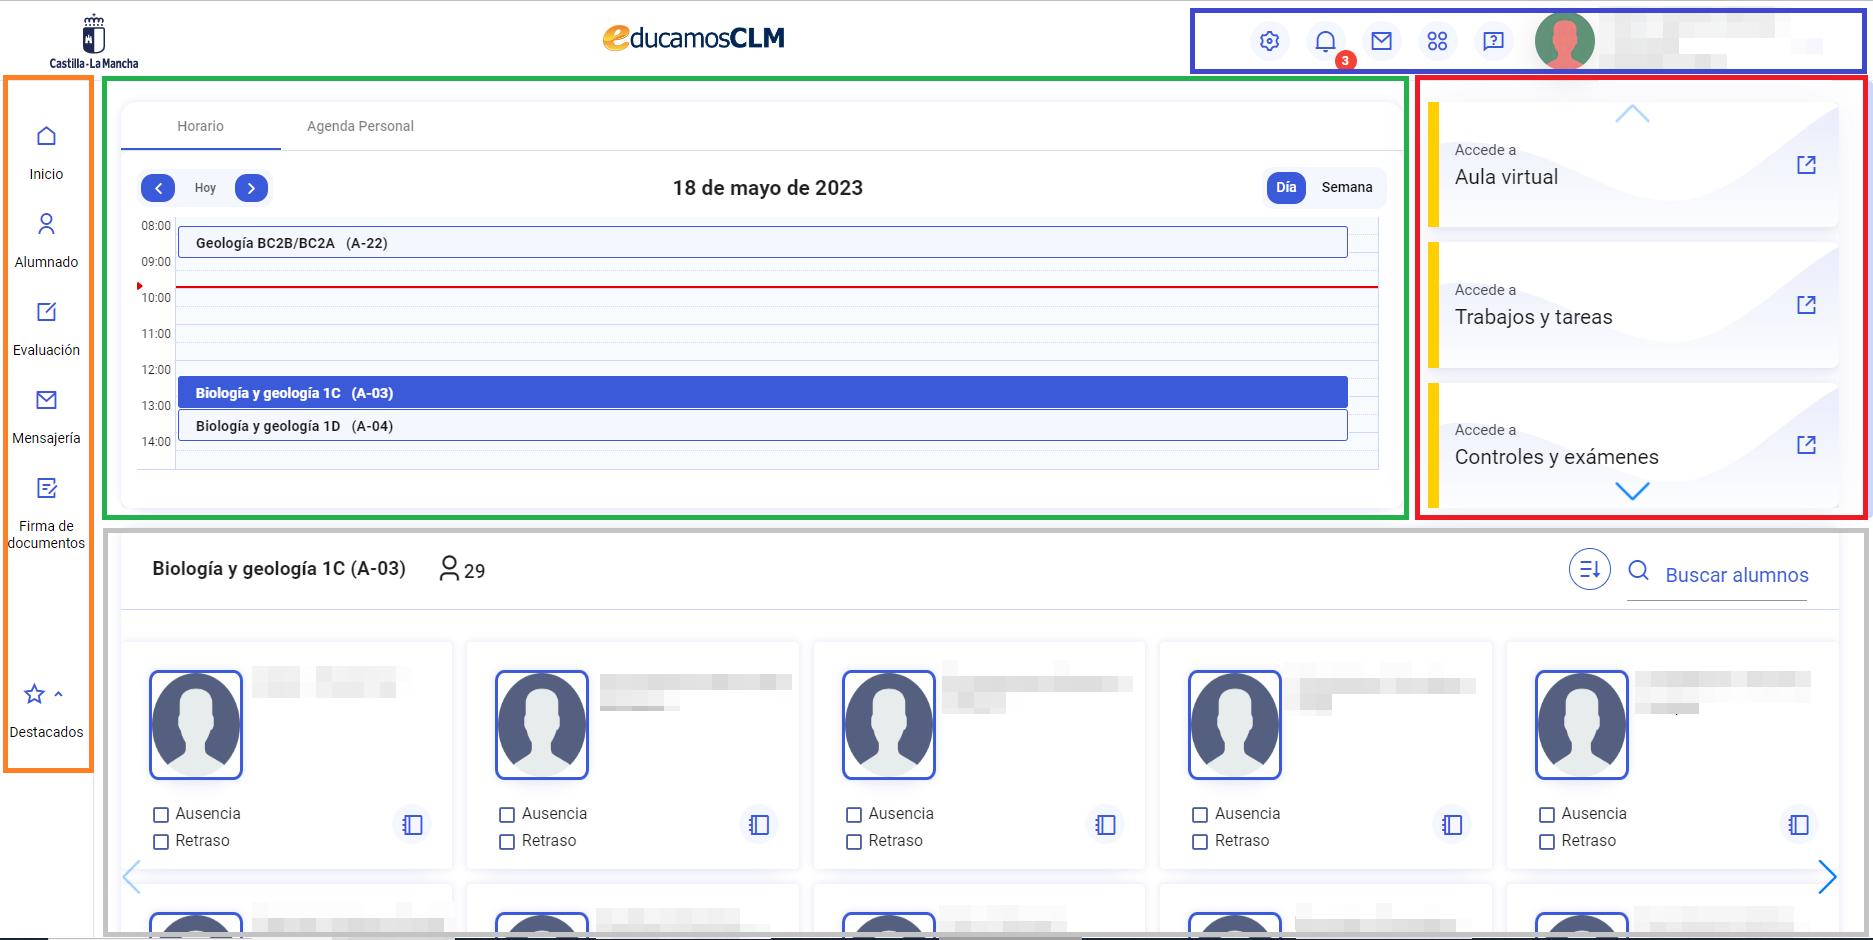Click the Hoy button
Screen dimensions: 1873x940
[205, 188]
